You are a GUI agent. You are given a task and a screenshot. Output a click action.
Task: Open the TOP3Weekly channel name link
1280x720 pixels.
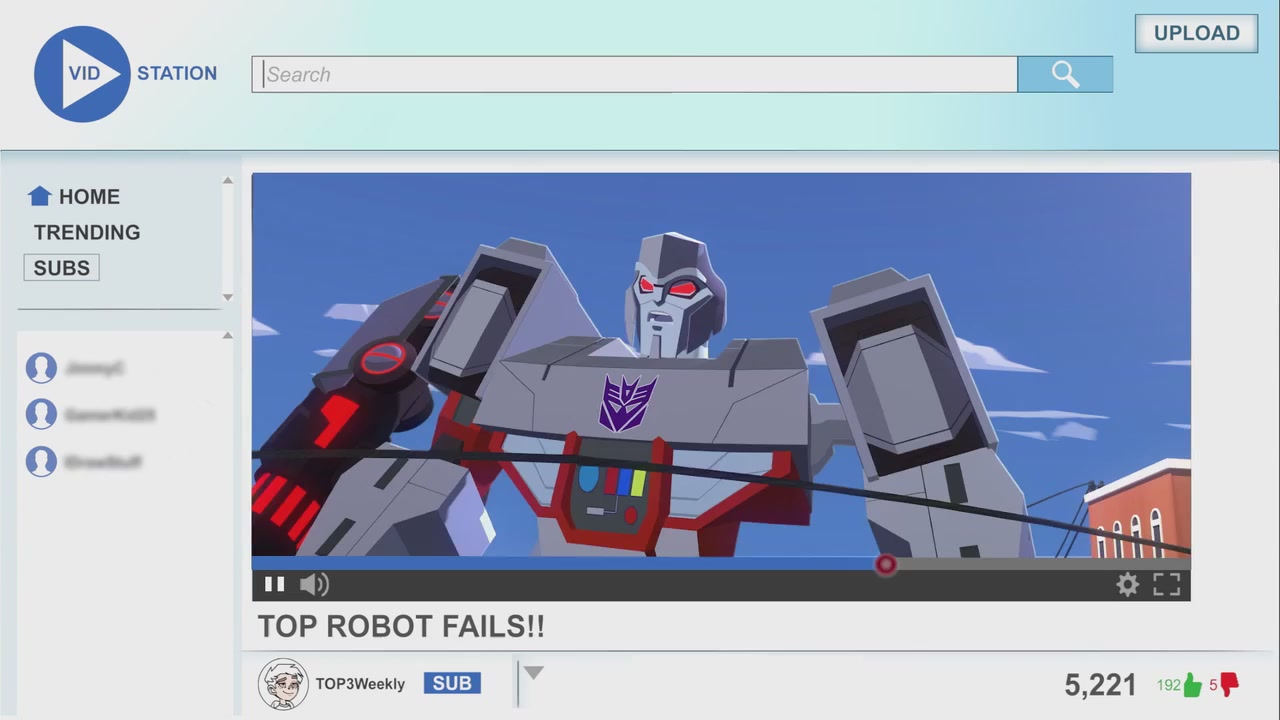tap(360, 684)
